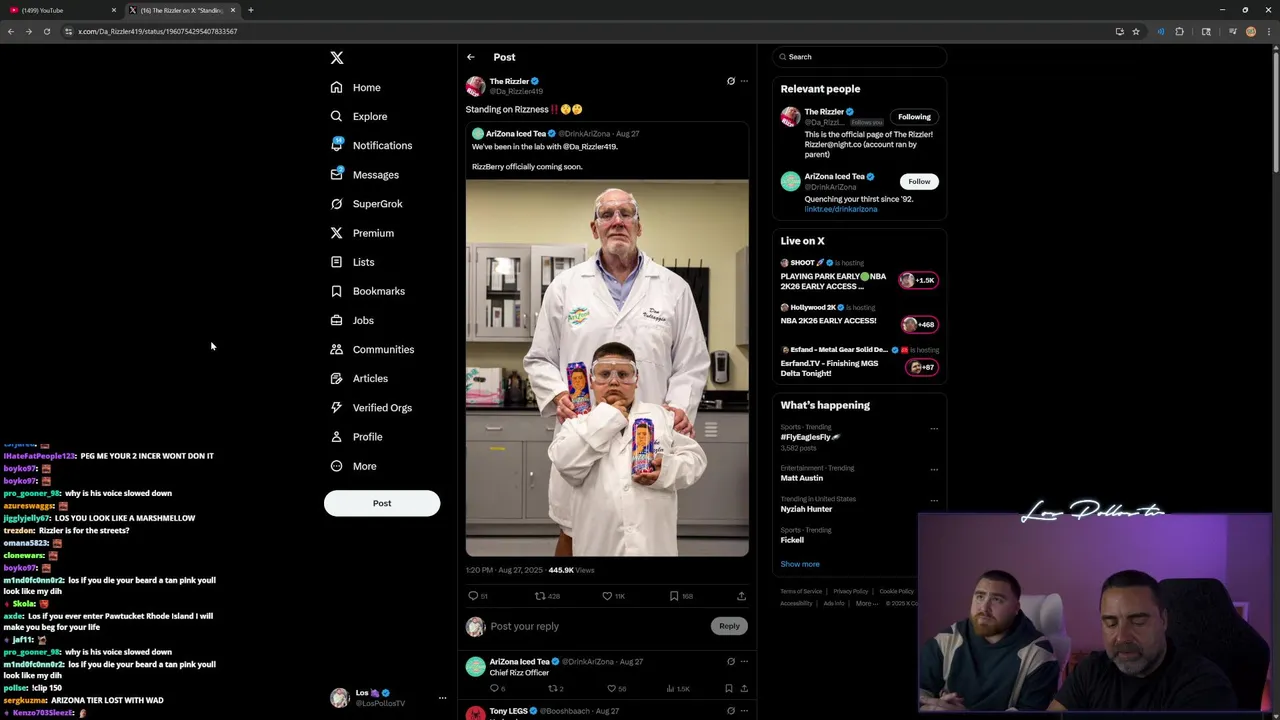The height and width of the screenshot is (720, 1280).
Task: Click the Jobs briefcase icon
Action: [x=336, y=320]
